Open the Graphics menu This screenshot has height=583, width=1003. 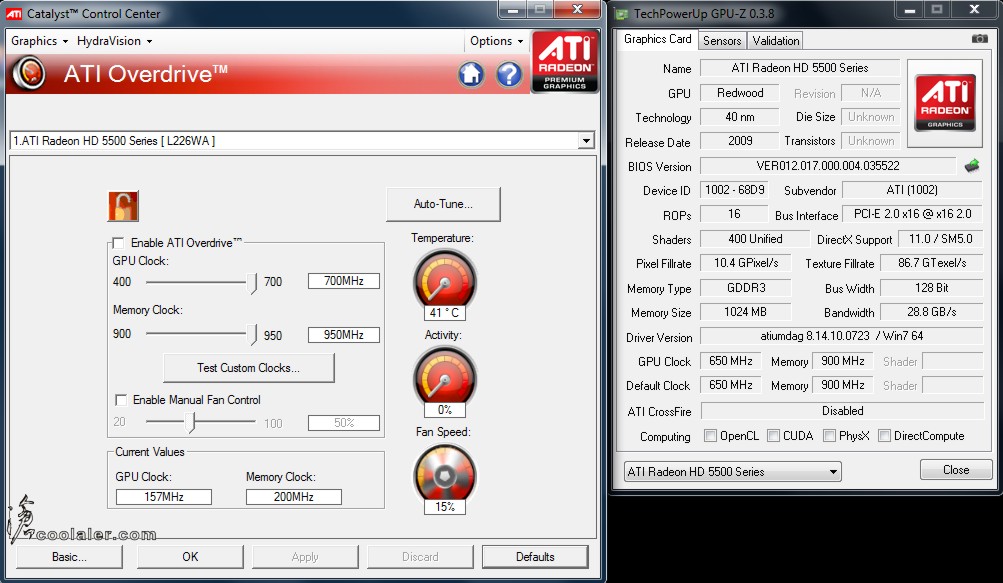coord(39,41)
